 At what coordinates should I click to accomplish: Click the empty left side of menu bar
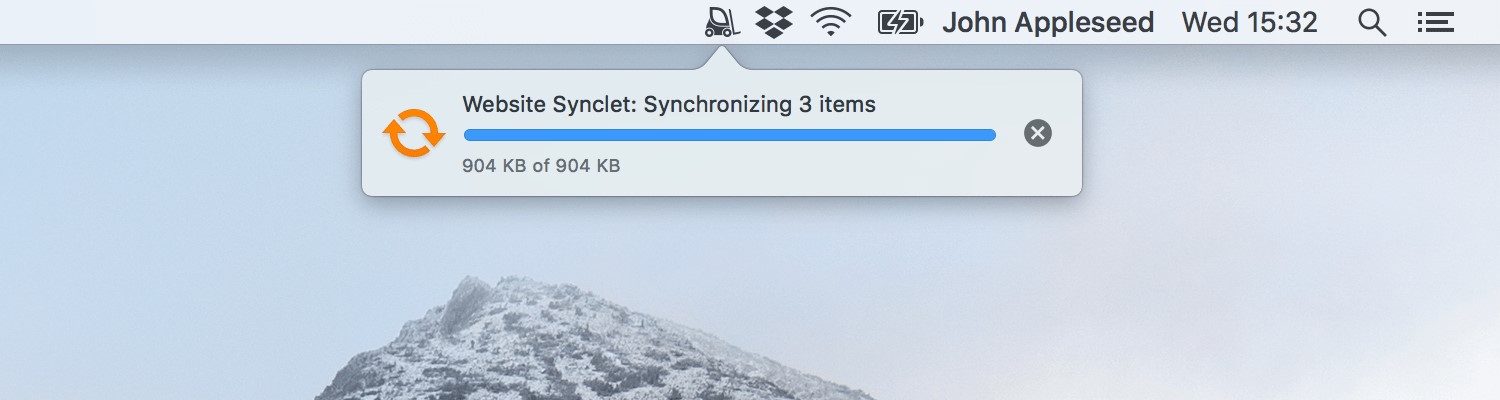point(300,22)
